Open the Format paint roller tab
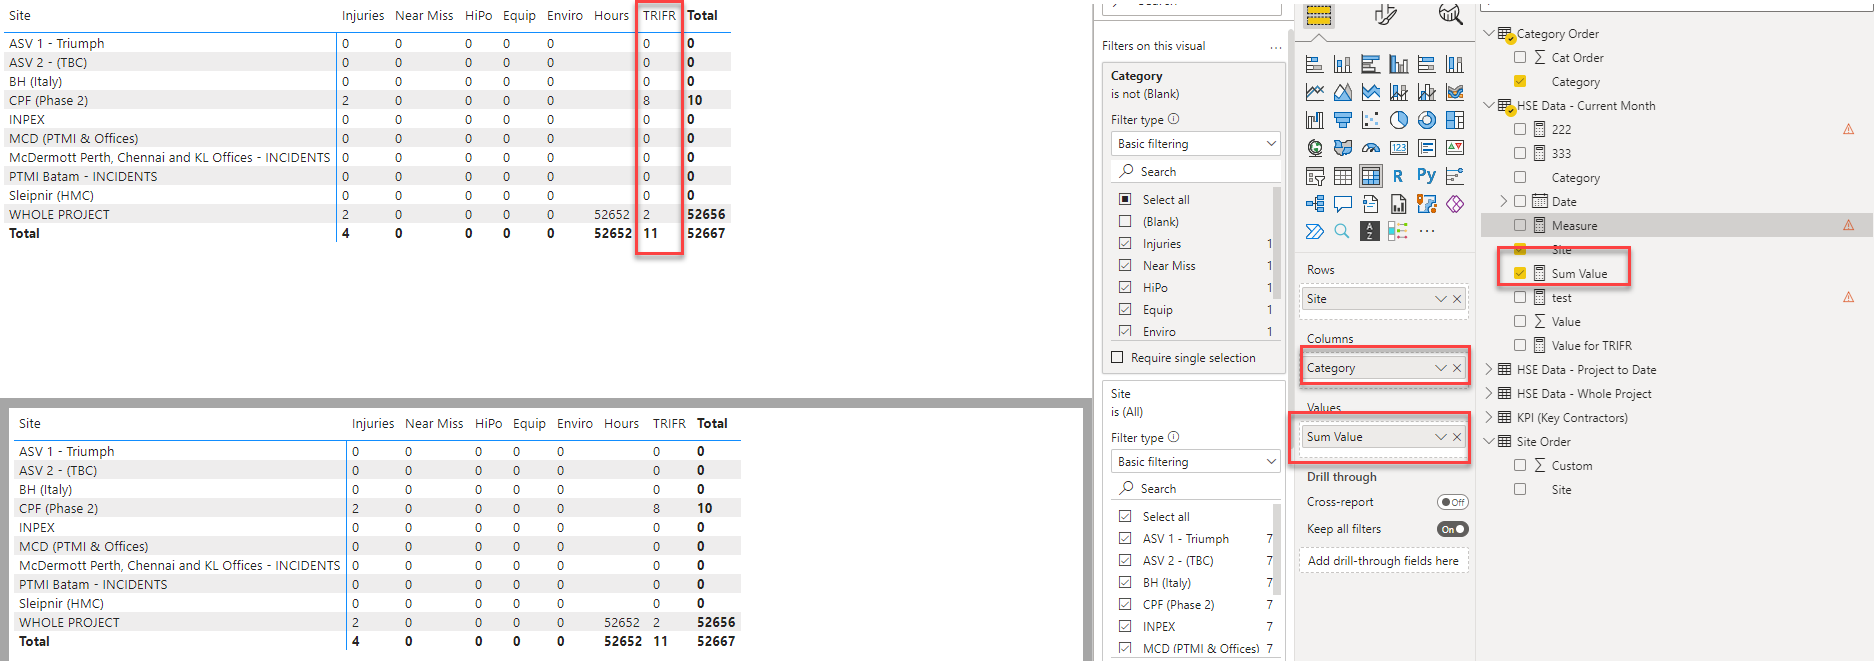 tap(1385, 14)
